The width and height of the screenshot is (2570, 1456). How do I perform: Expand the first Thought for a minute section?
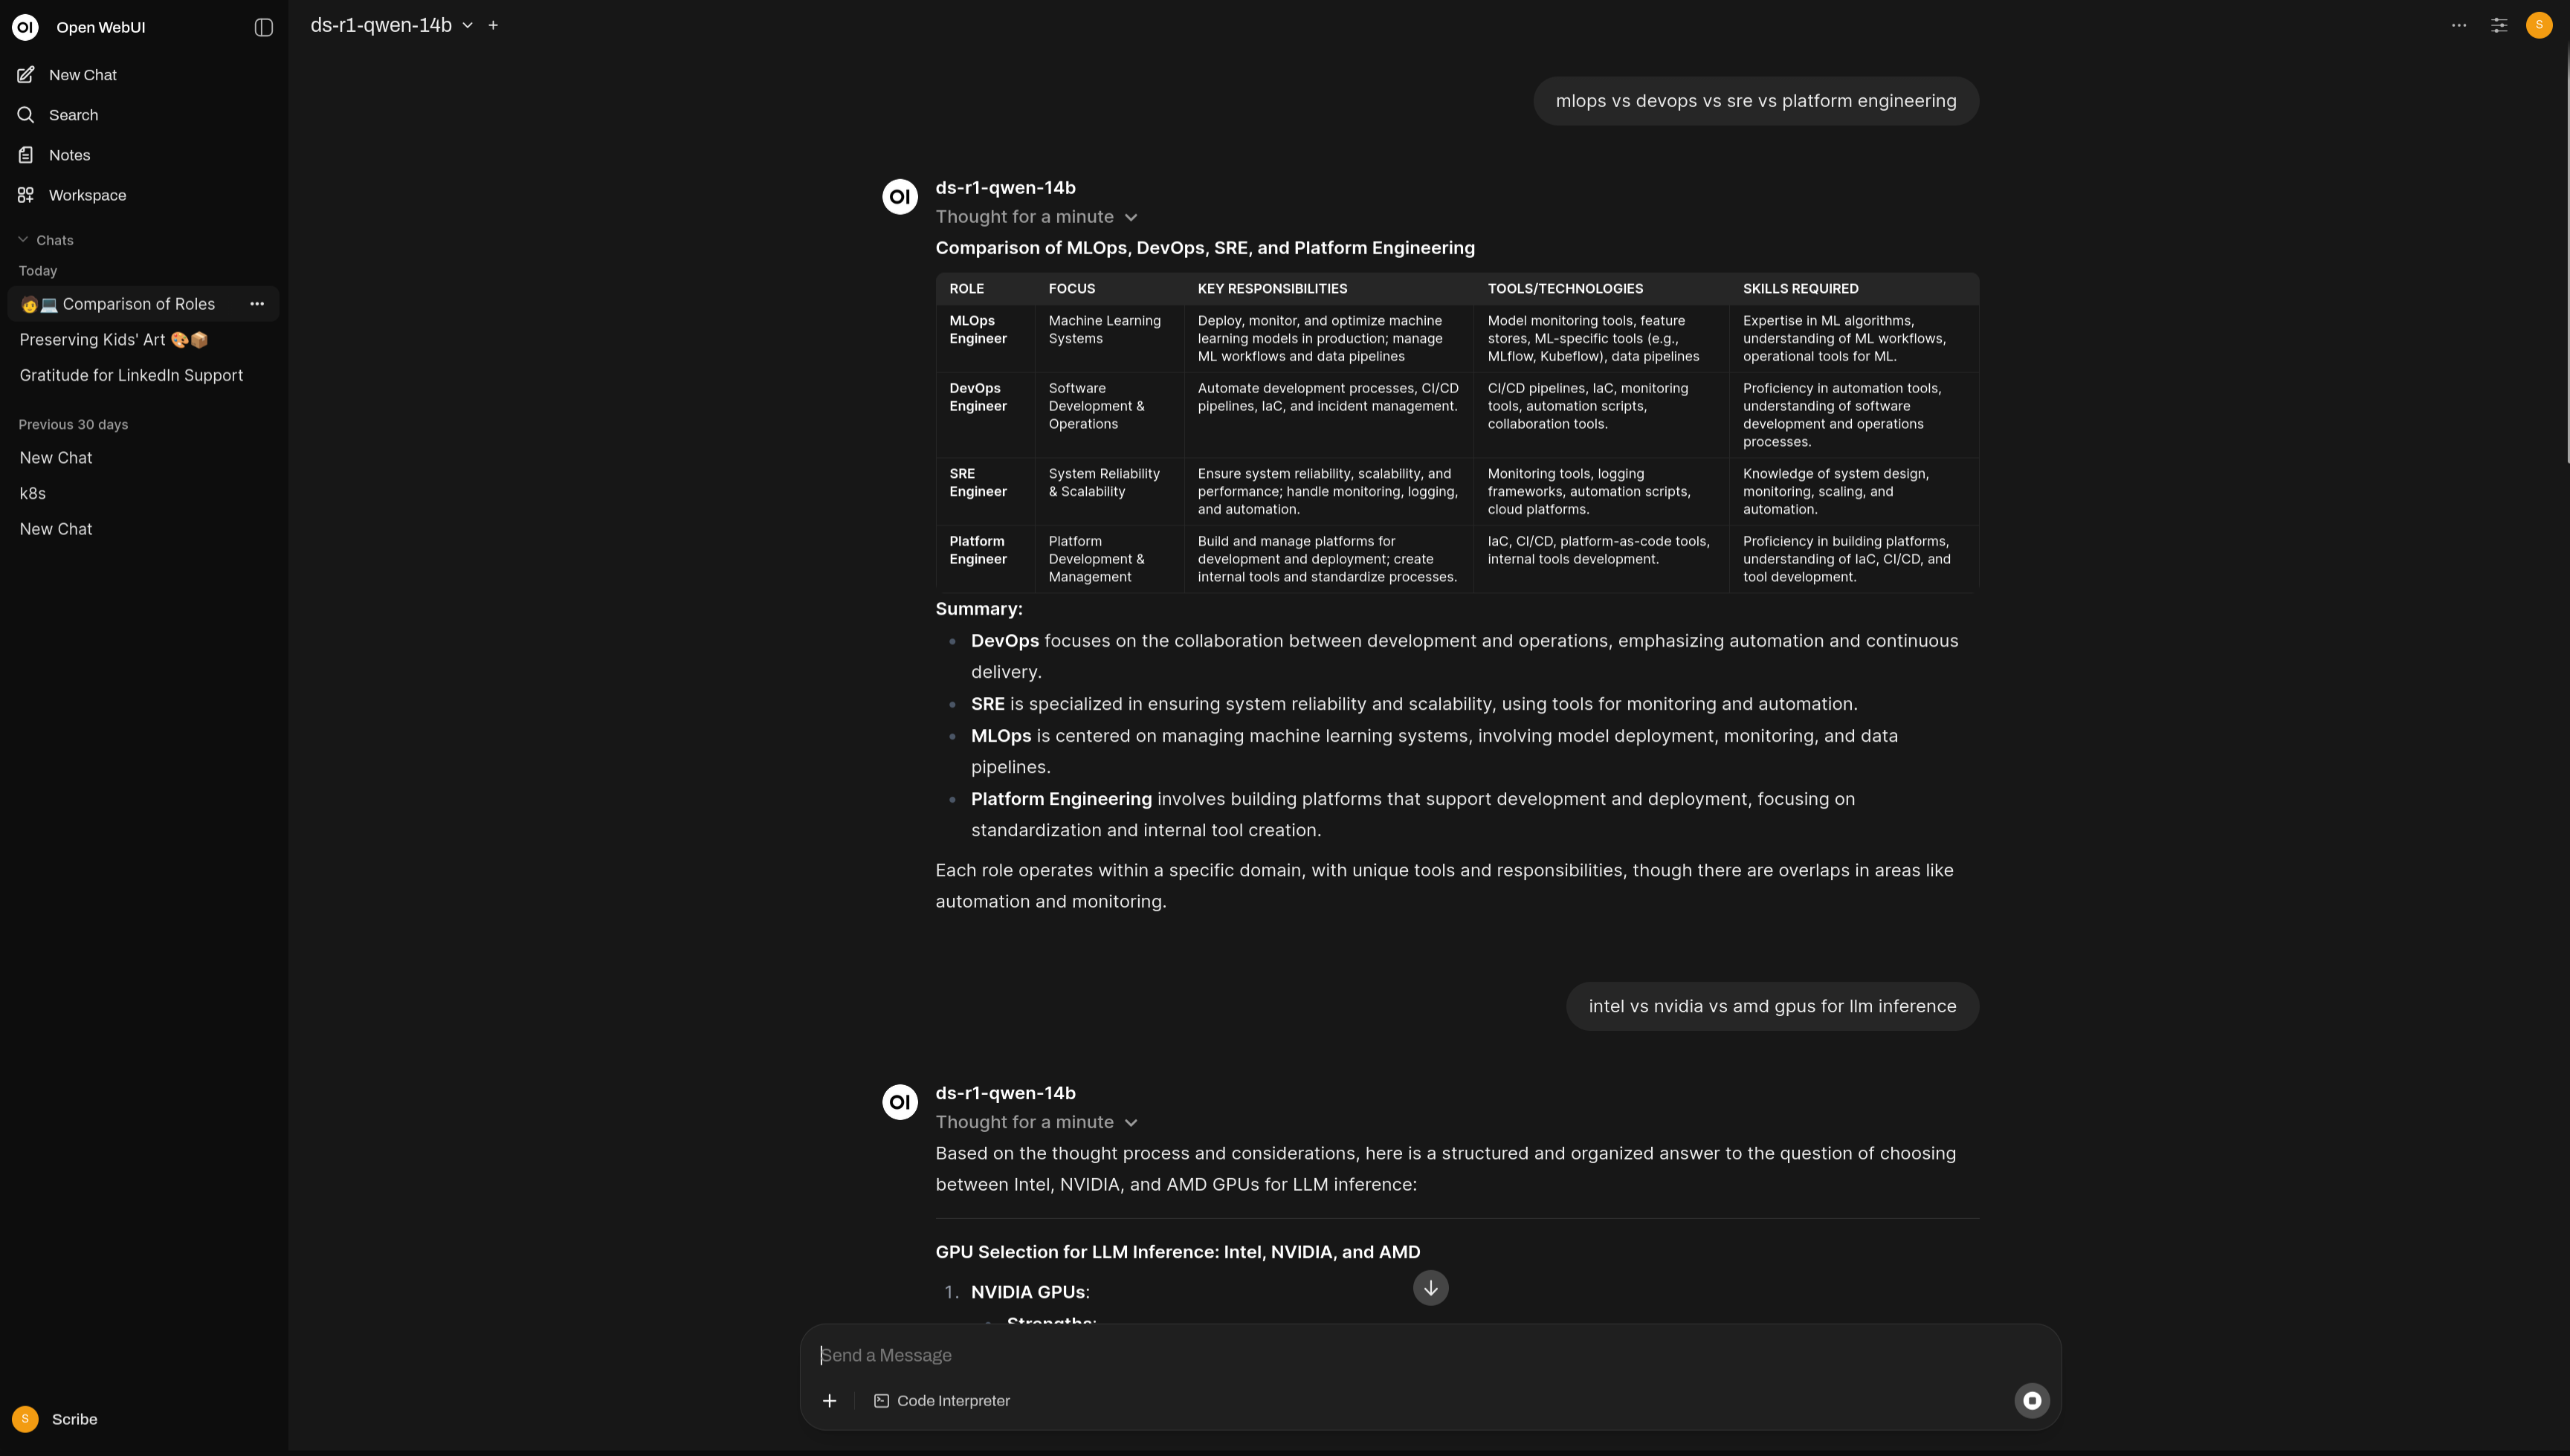pos(1037,217)
